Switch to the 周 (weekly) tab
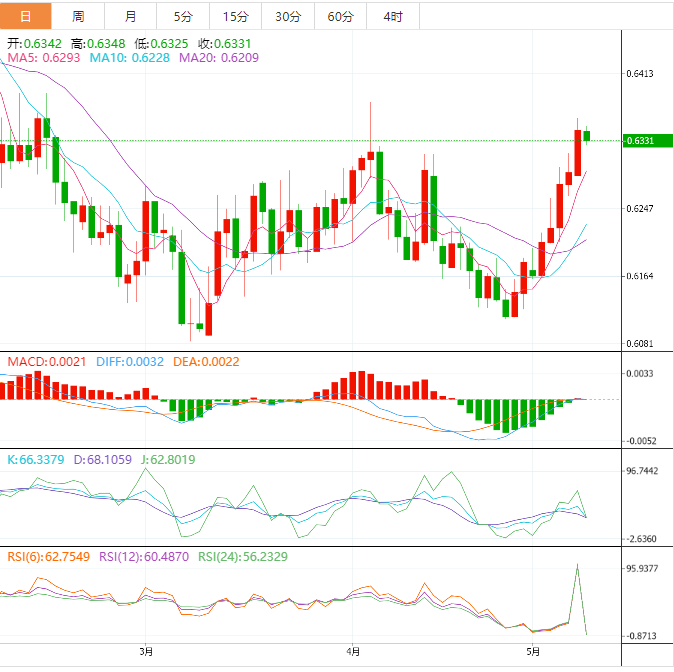 click(x=78, y=17)
